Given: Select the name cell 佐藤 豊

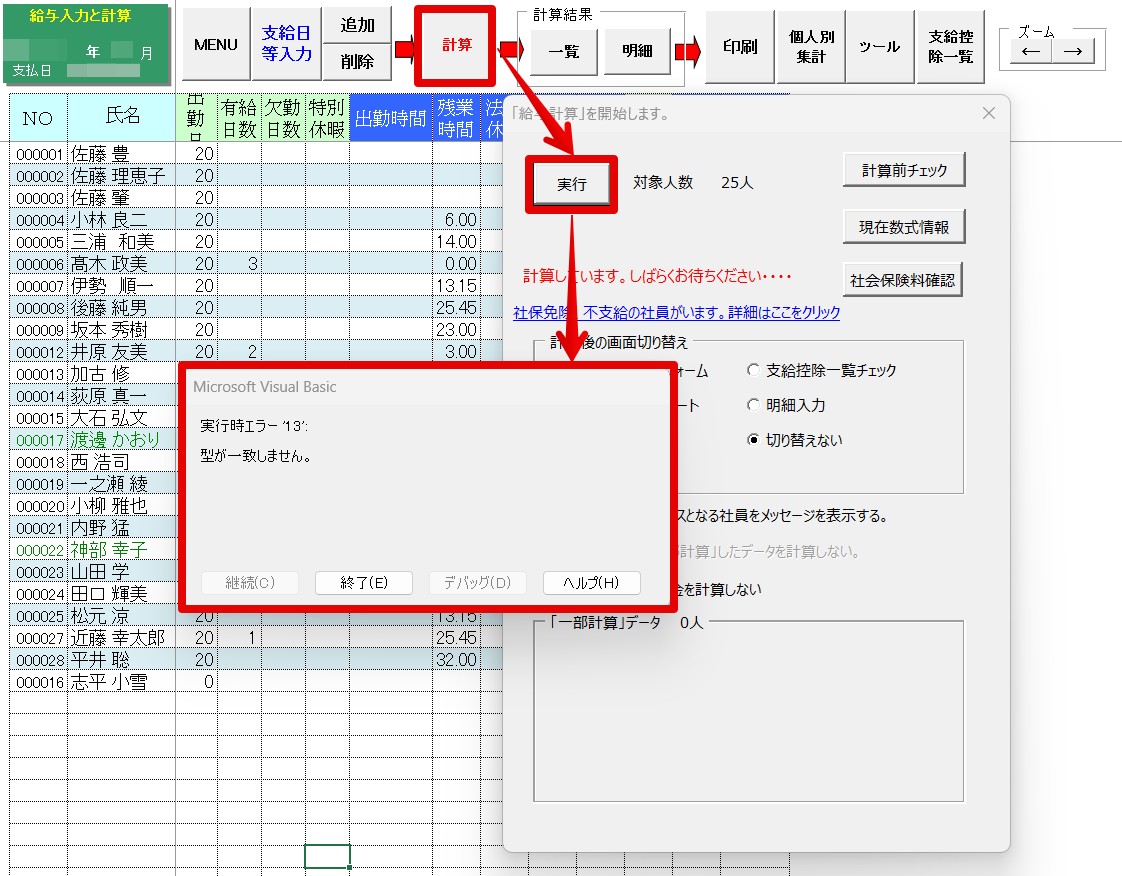Looking at the screenshot, I should [122, 154].
